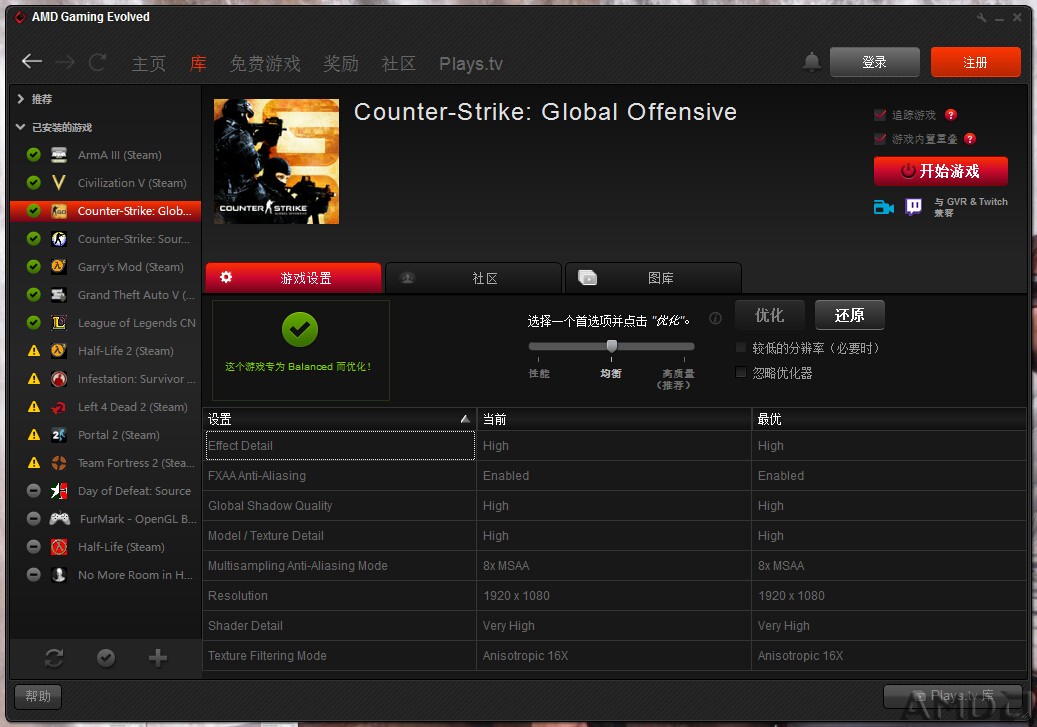Screen dimensions: 1037x727
Task: Switch to the 图库 tab
Action: [x=653, y=278]
